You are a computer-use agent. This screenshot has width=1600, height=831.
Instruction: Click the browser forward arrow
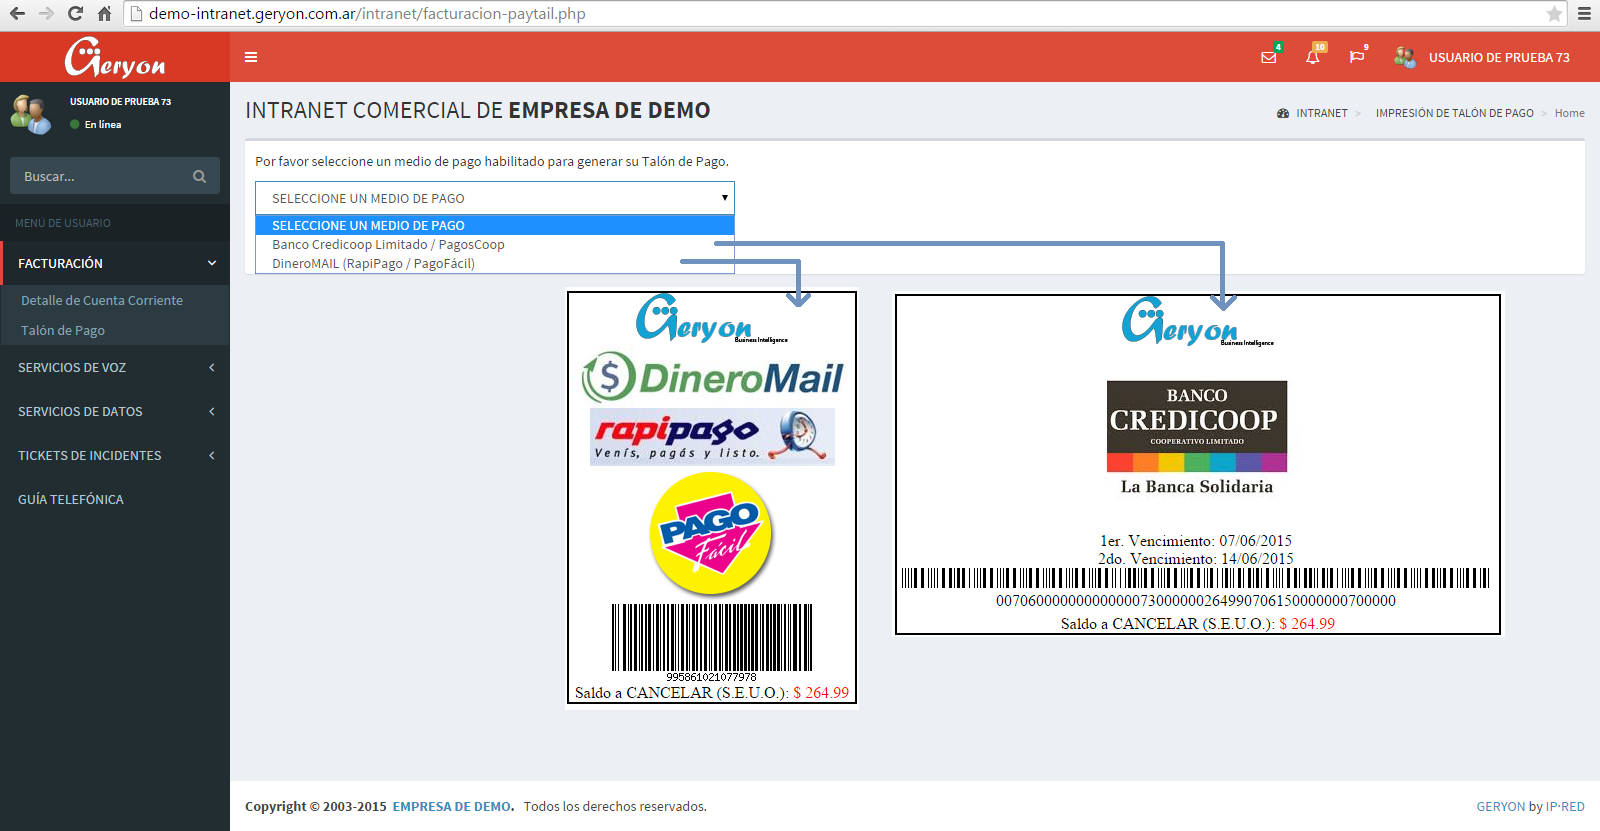click(x=46, y=14)
